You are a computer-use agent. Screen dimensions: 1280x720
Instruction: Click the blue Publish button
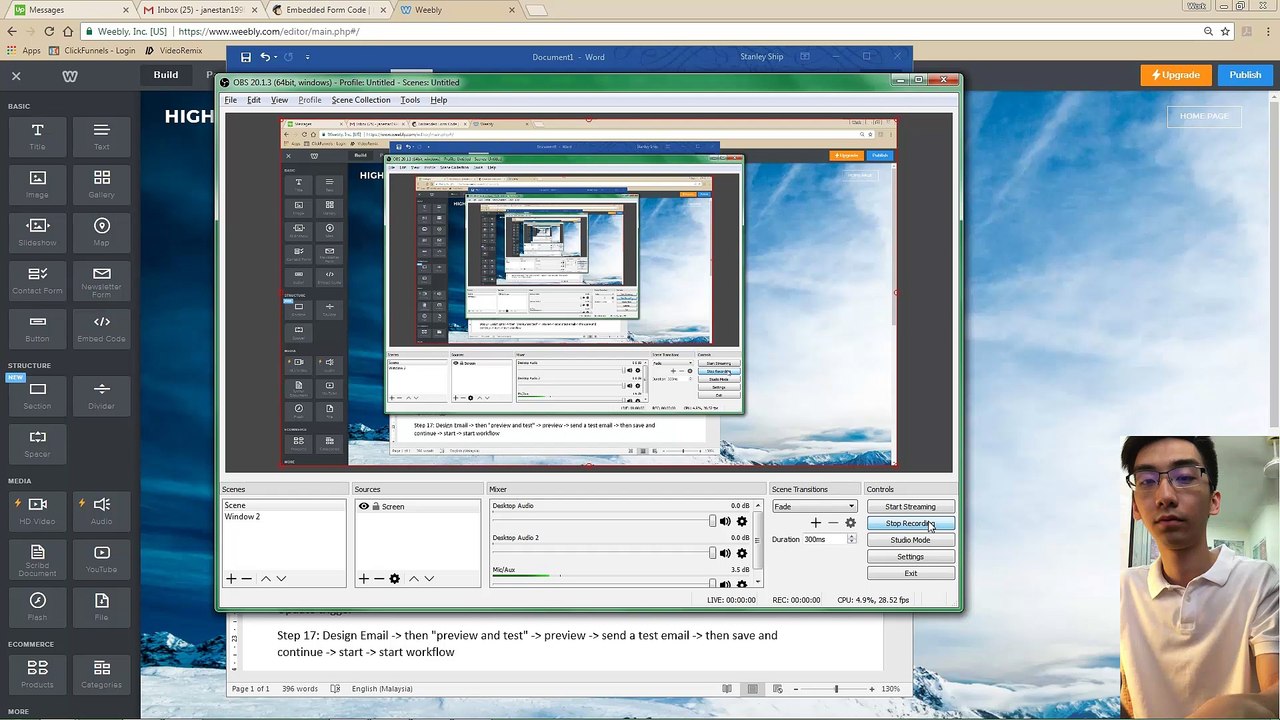(x=1245, y=75)
